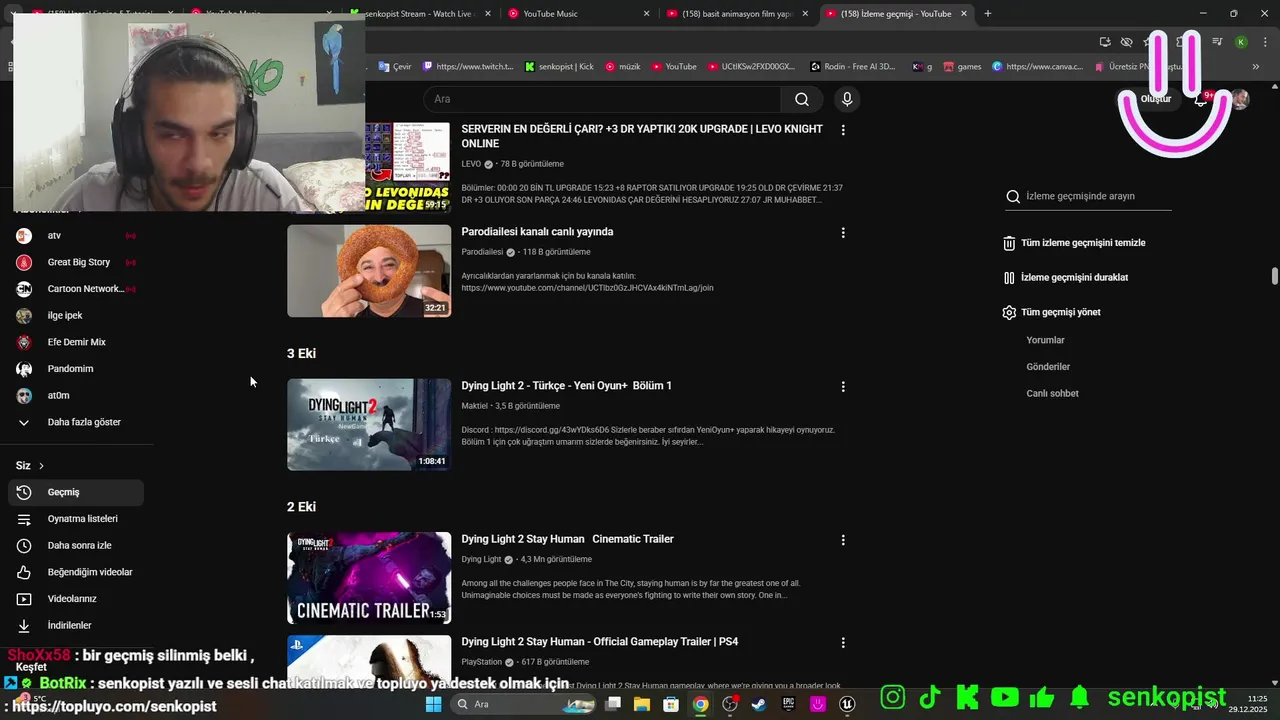Open Dying Light 2 Türkçe video thumbnail
The height and width of the screenshot is (720, 1280).
coord(369,424)
